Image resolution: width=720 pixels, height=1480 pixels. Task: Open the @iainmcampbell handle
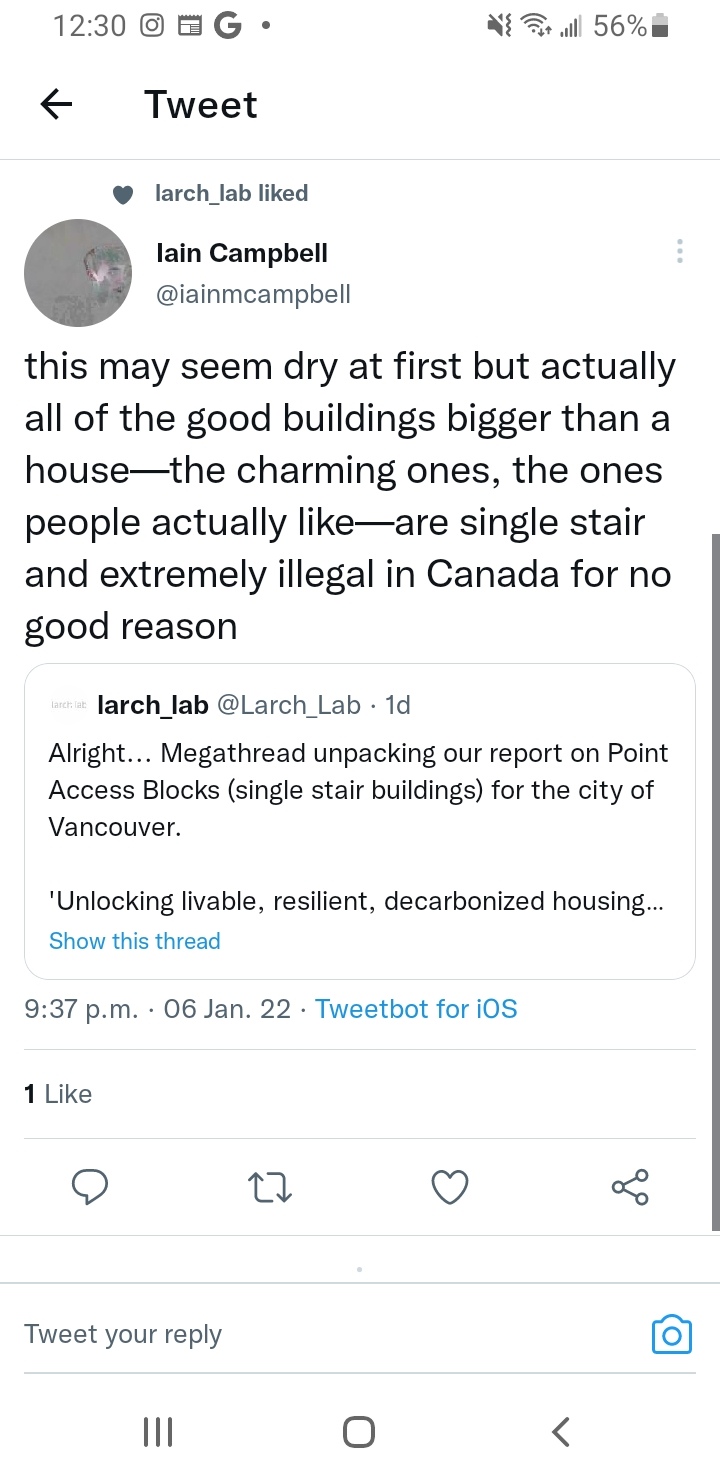254,294
